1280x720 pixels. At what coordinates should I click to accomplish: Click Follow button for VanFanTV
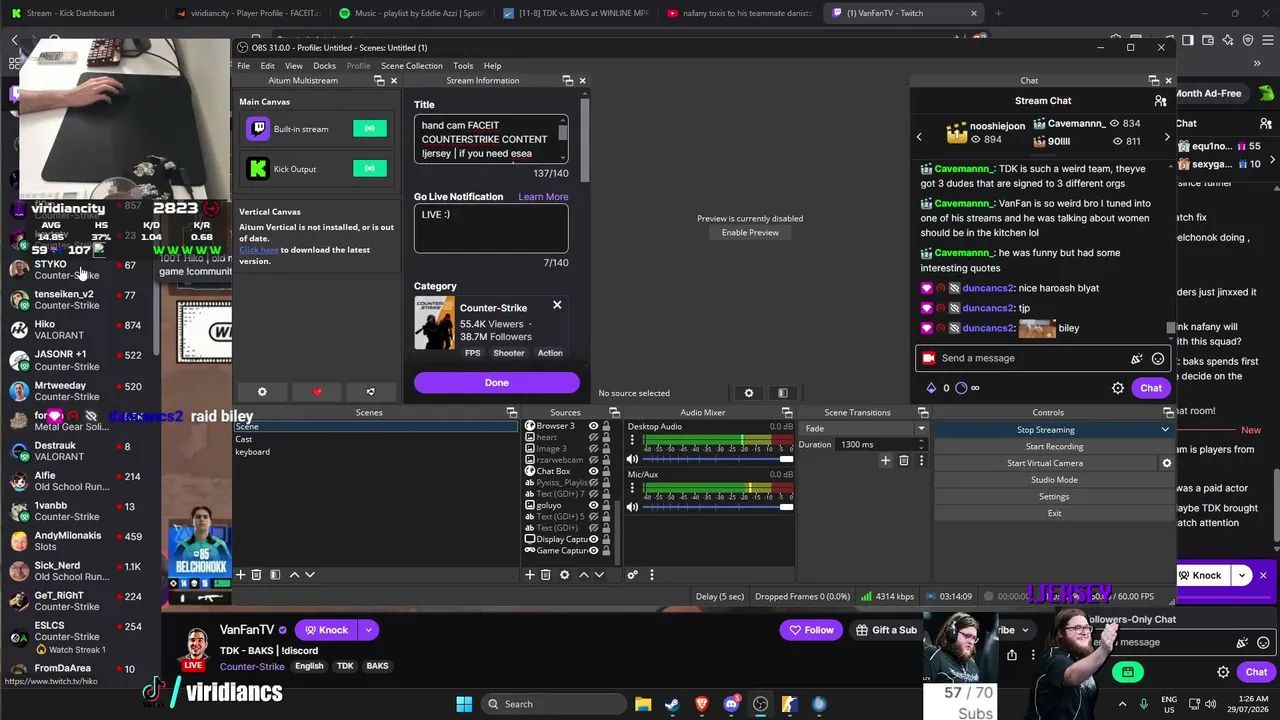[x=811, y=630]
